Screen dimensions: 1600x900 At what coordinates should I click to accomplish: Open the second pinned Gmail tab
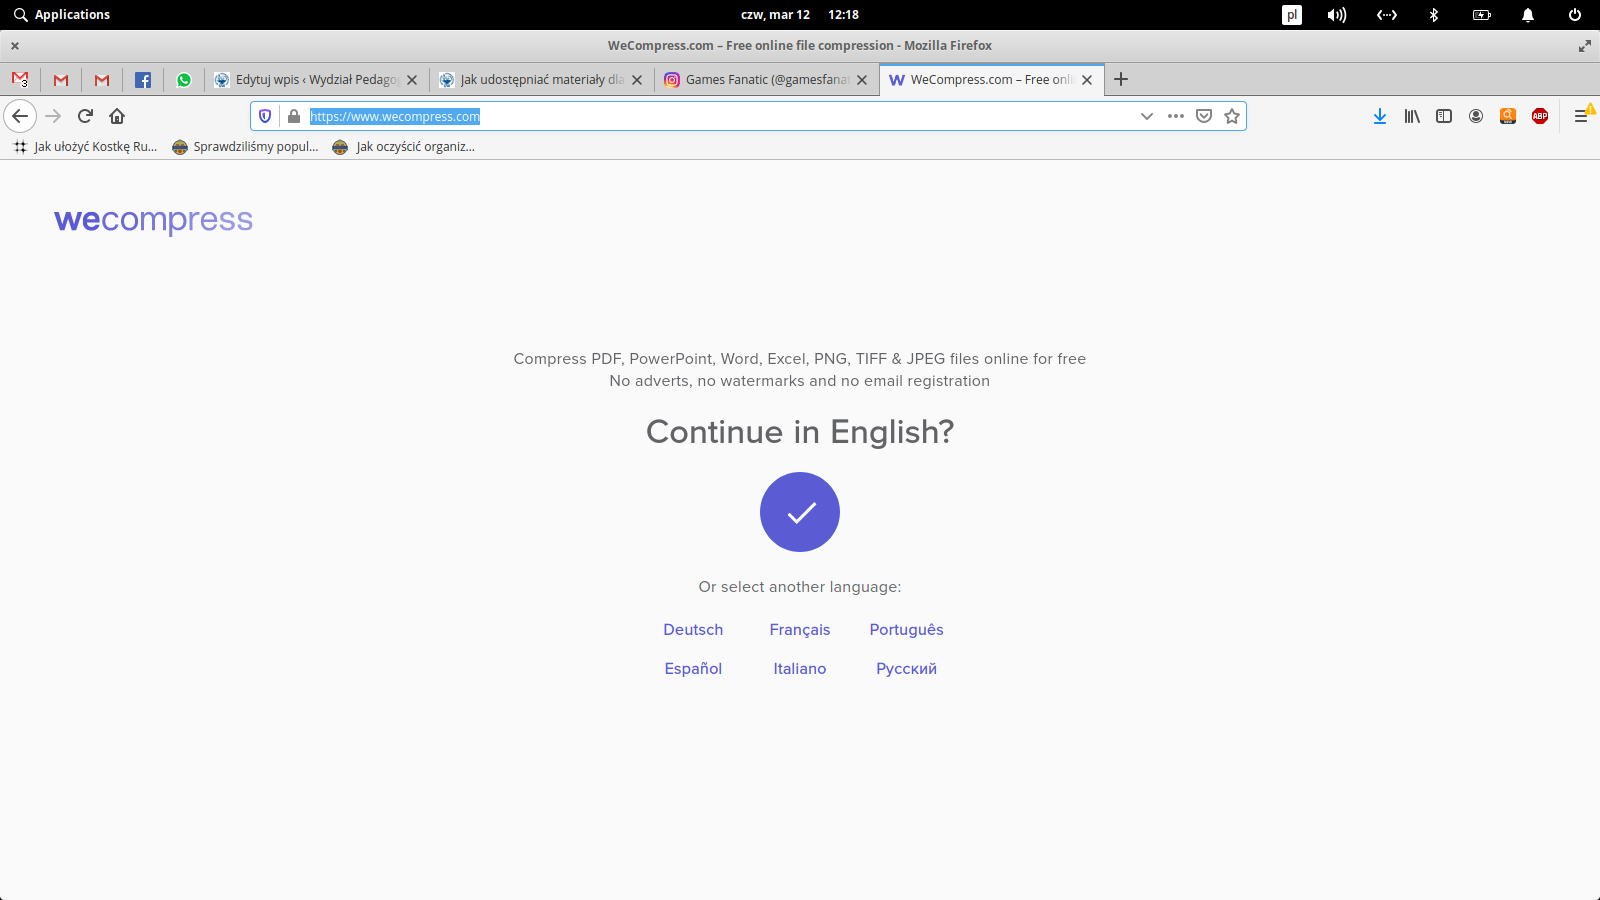61,80
